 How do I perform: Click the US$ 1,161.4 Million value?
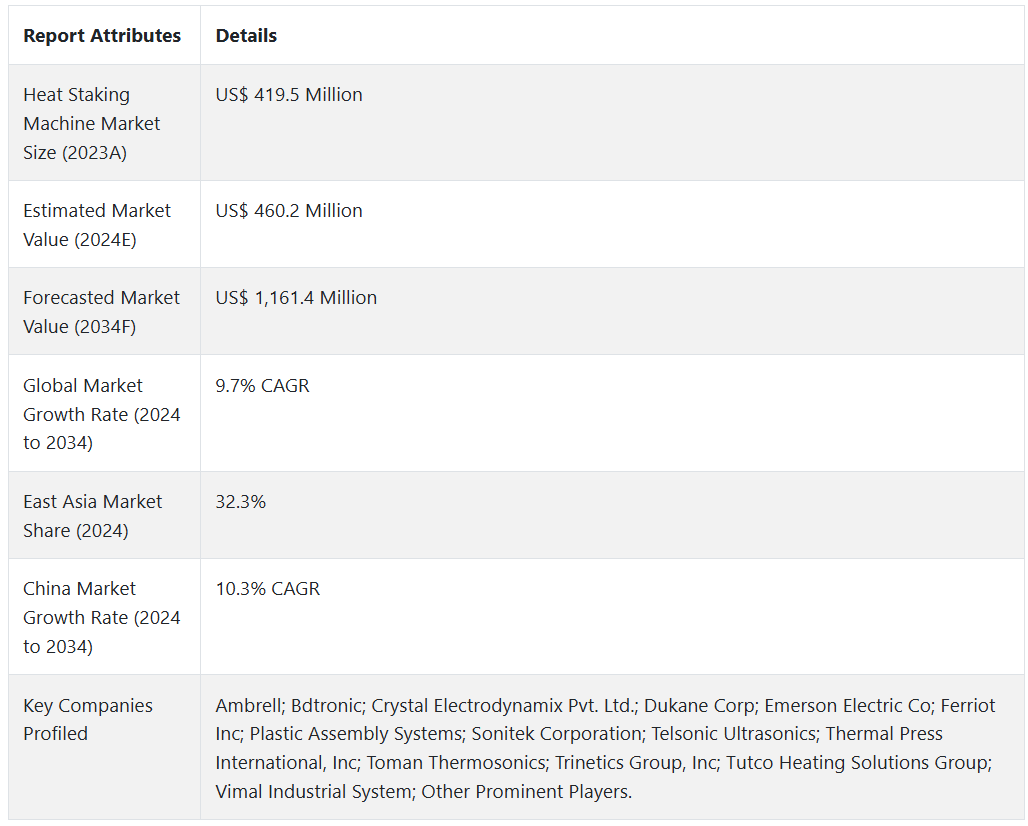tap(296, 298)
